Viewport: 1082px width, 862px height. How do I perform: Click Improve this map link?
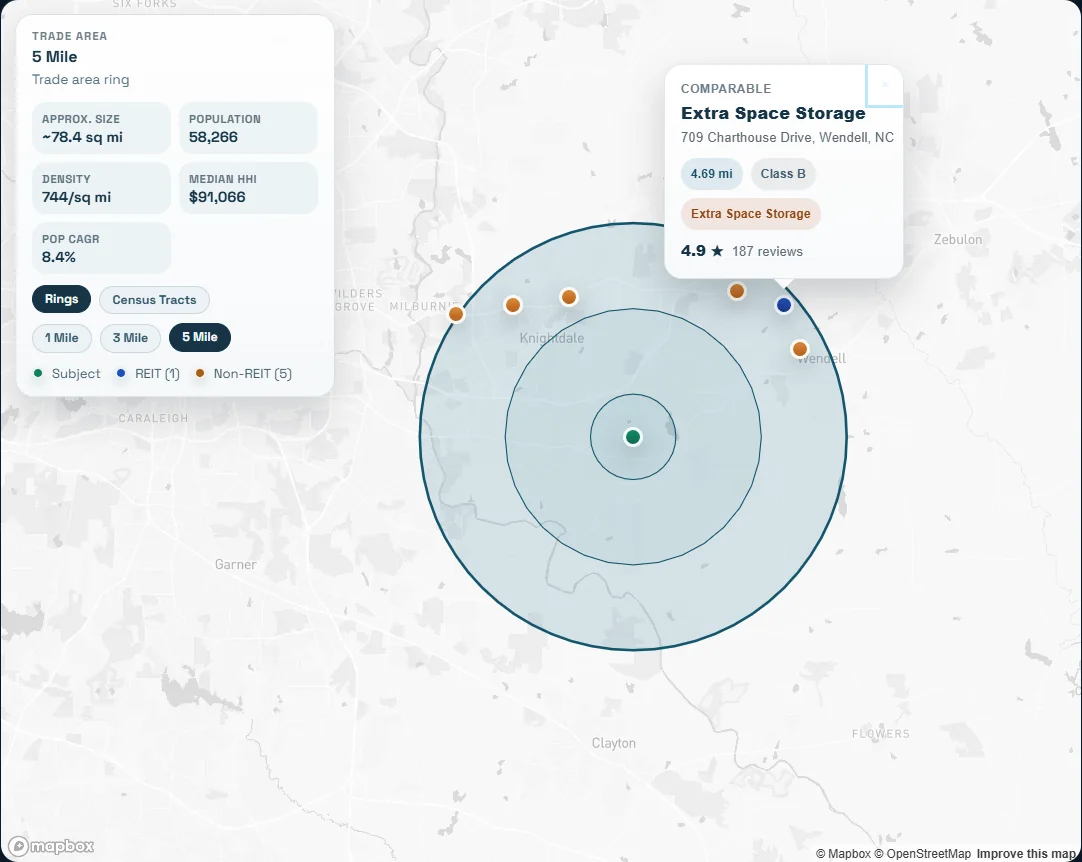pos(1027,854)
